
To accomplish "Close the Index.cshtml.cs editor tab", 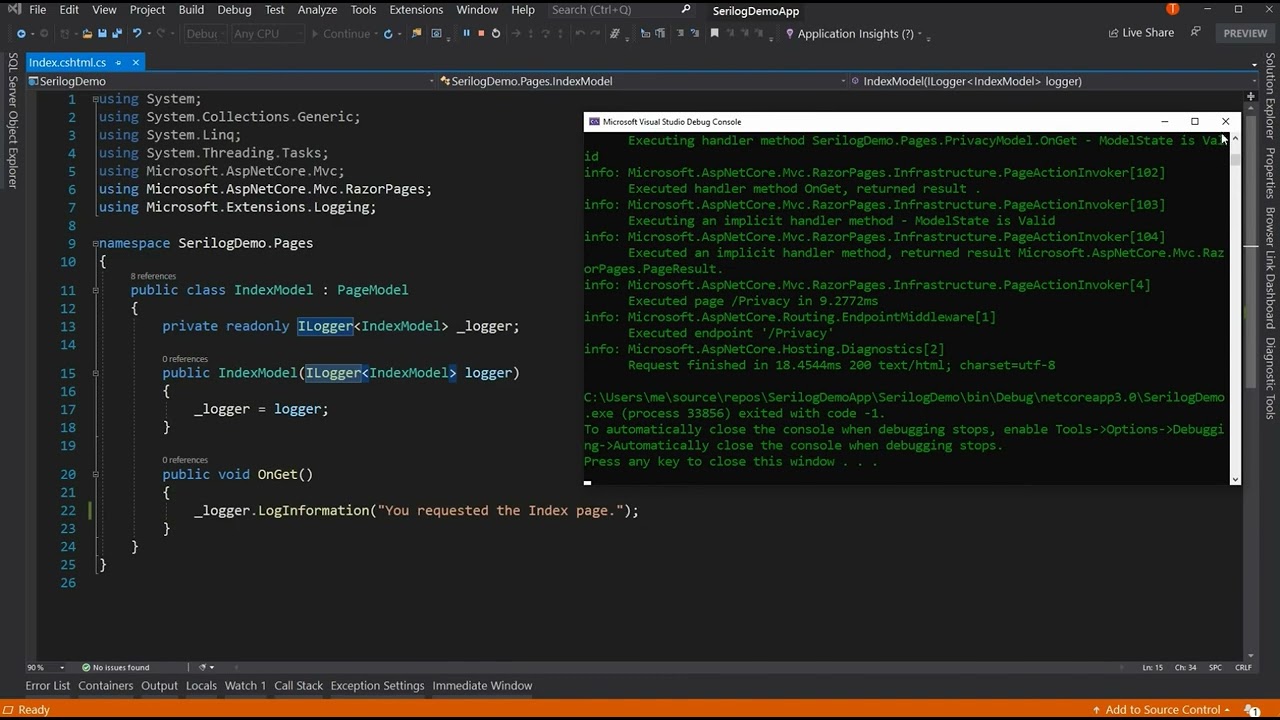I will point(136,62).
